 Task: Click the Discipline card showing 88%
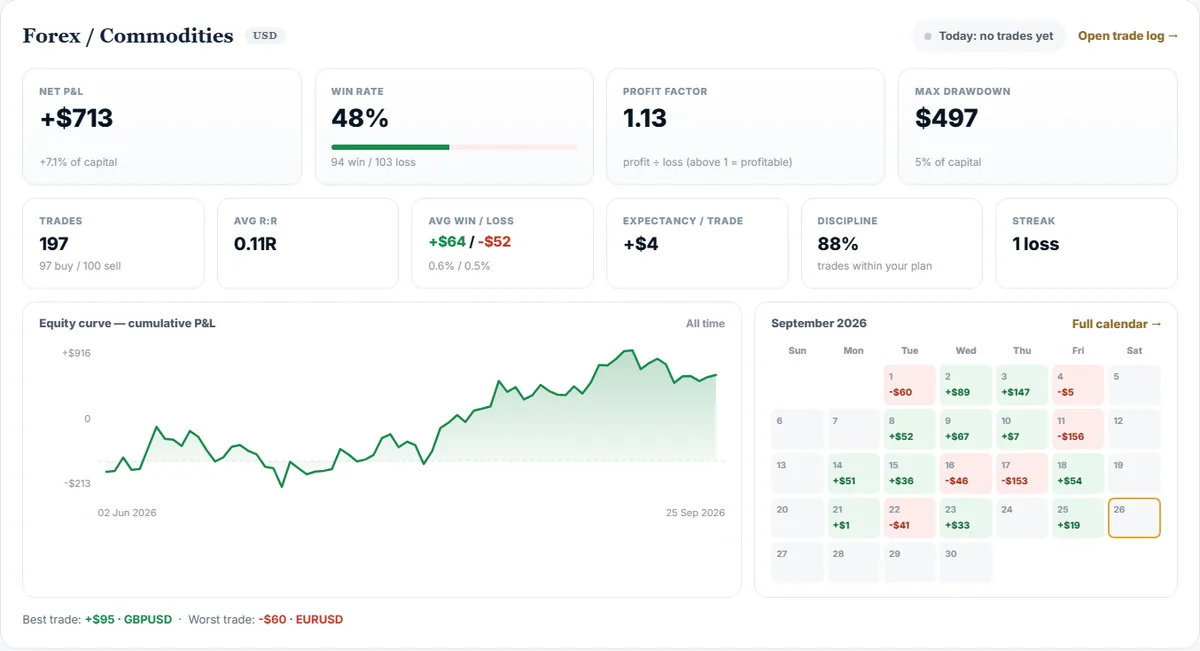892,243
